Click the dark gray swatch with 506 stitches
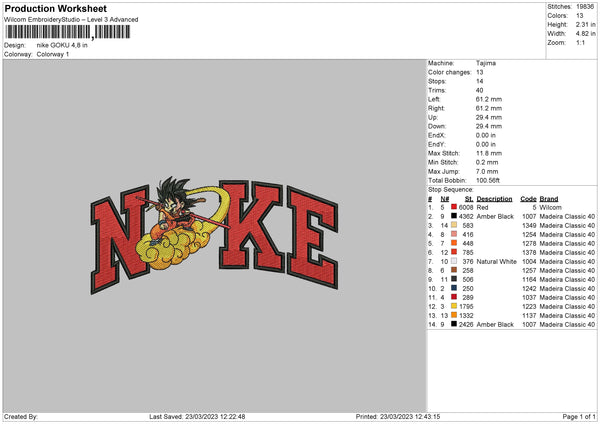Viewport: 600px width, 424px height. tap(454, 279)
